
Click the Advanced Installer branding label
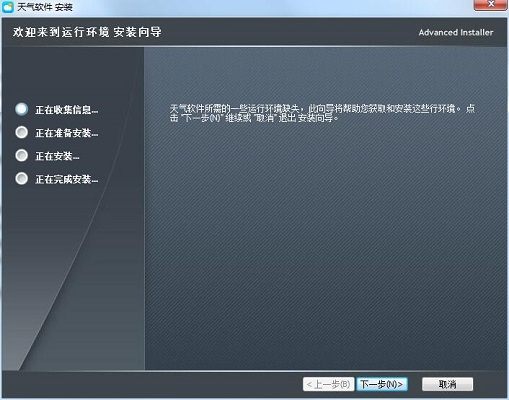(x=456, y=32)
